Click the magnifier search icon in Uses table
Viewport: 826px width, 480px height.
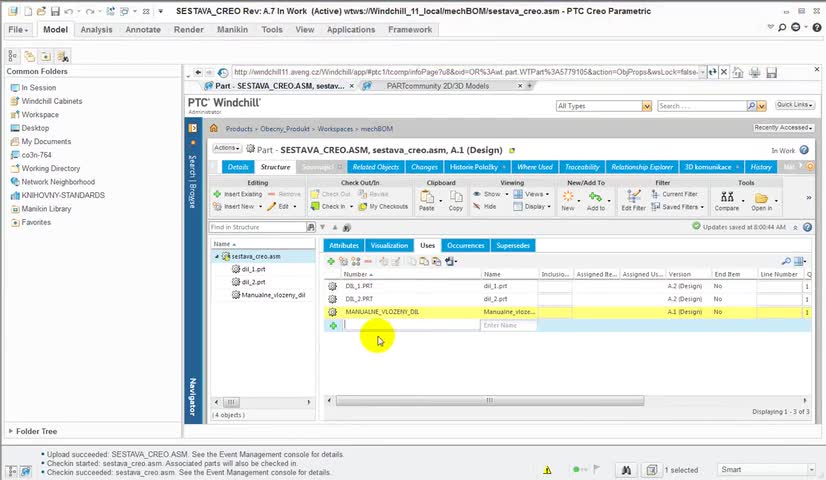coord(786,261)
